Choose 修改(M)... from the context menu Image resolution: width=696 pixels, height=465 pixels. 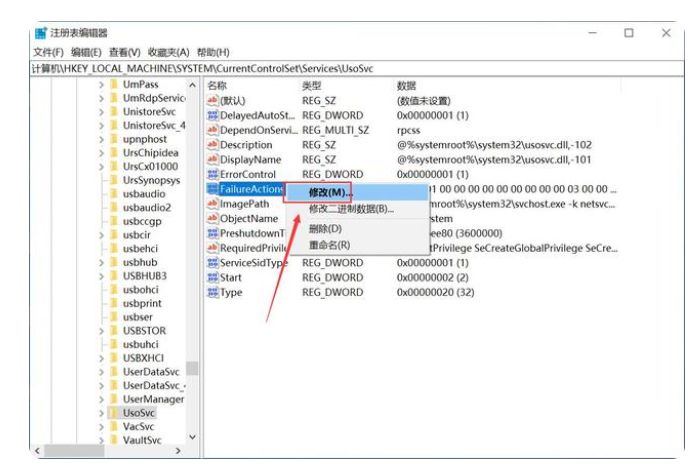click(330, 191)
